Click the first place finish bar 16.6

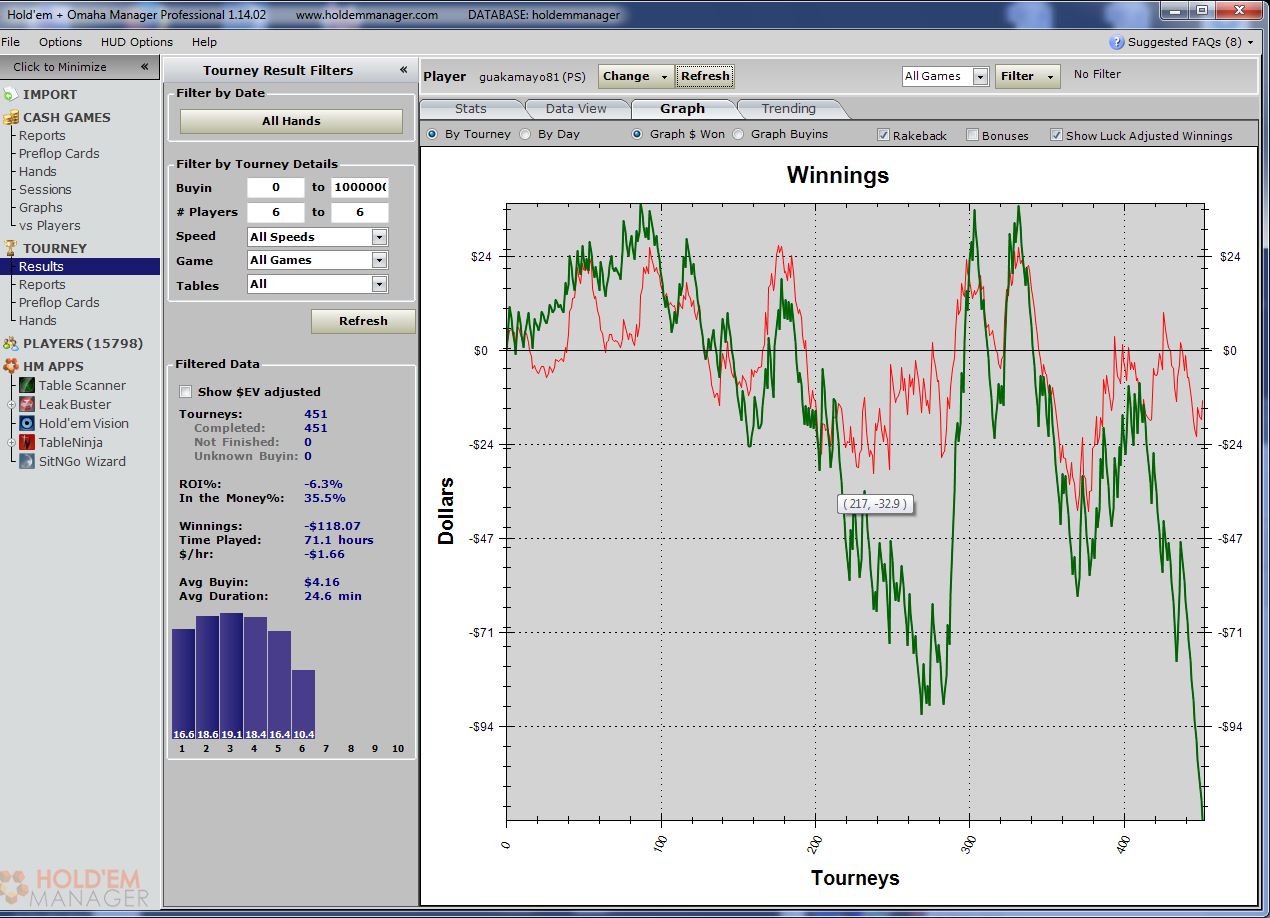point(183,685)
